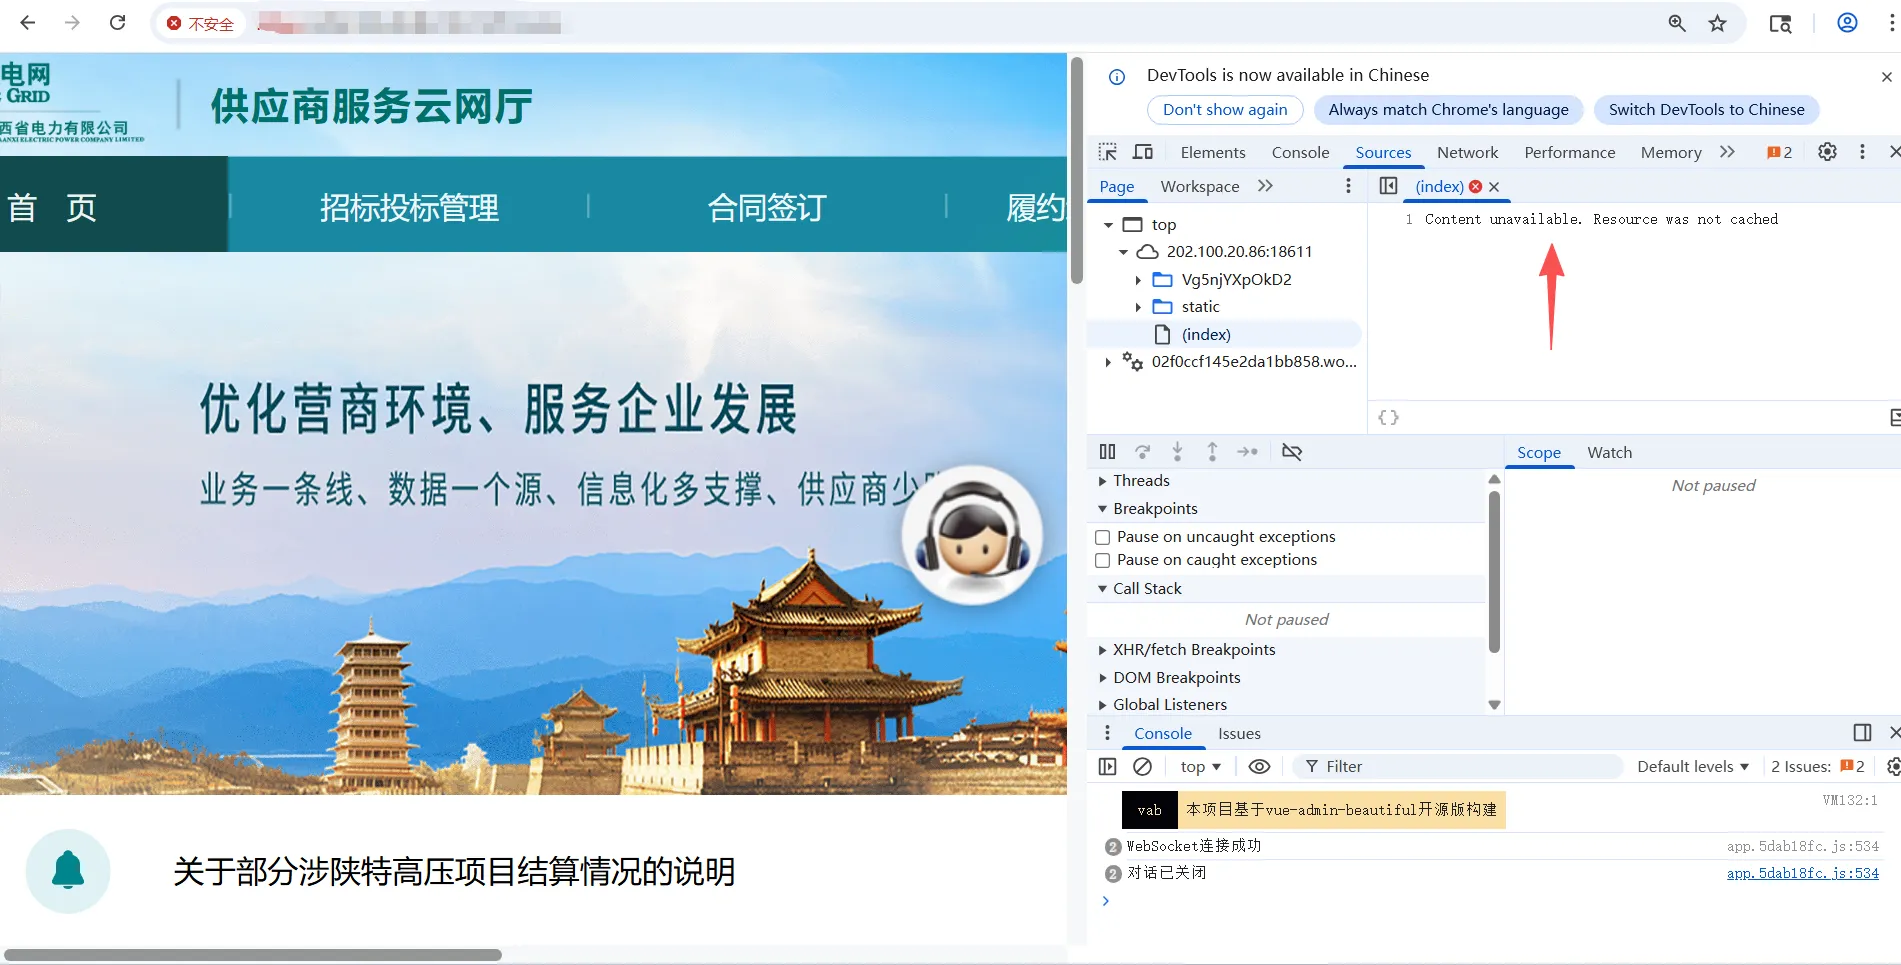Expand the XHR/fetch Breakpoints section
The height and width of the screenshot is (965, 1901).
click(1103, 649)
